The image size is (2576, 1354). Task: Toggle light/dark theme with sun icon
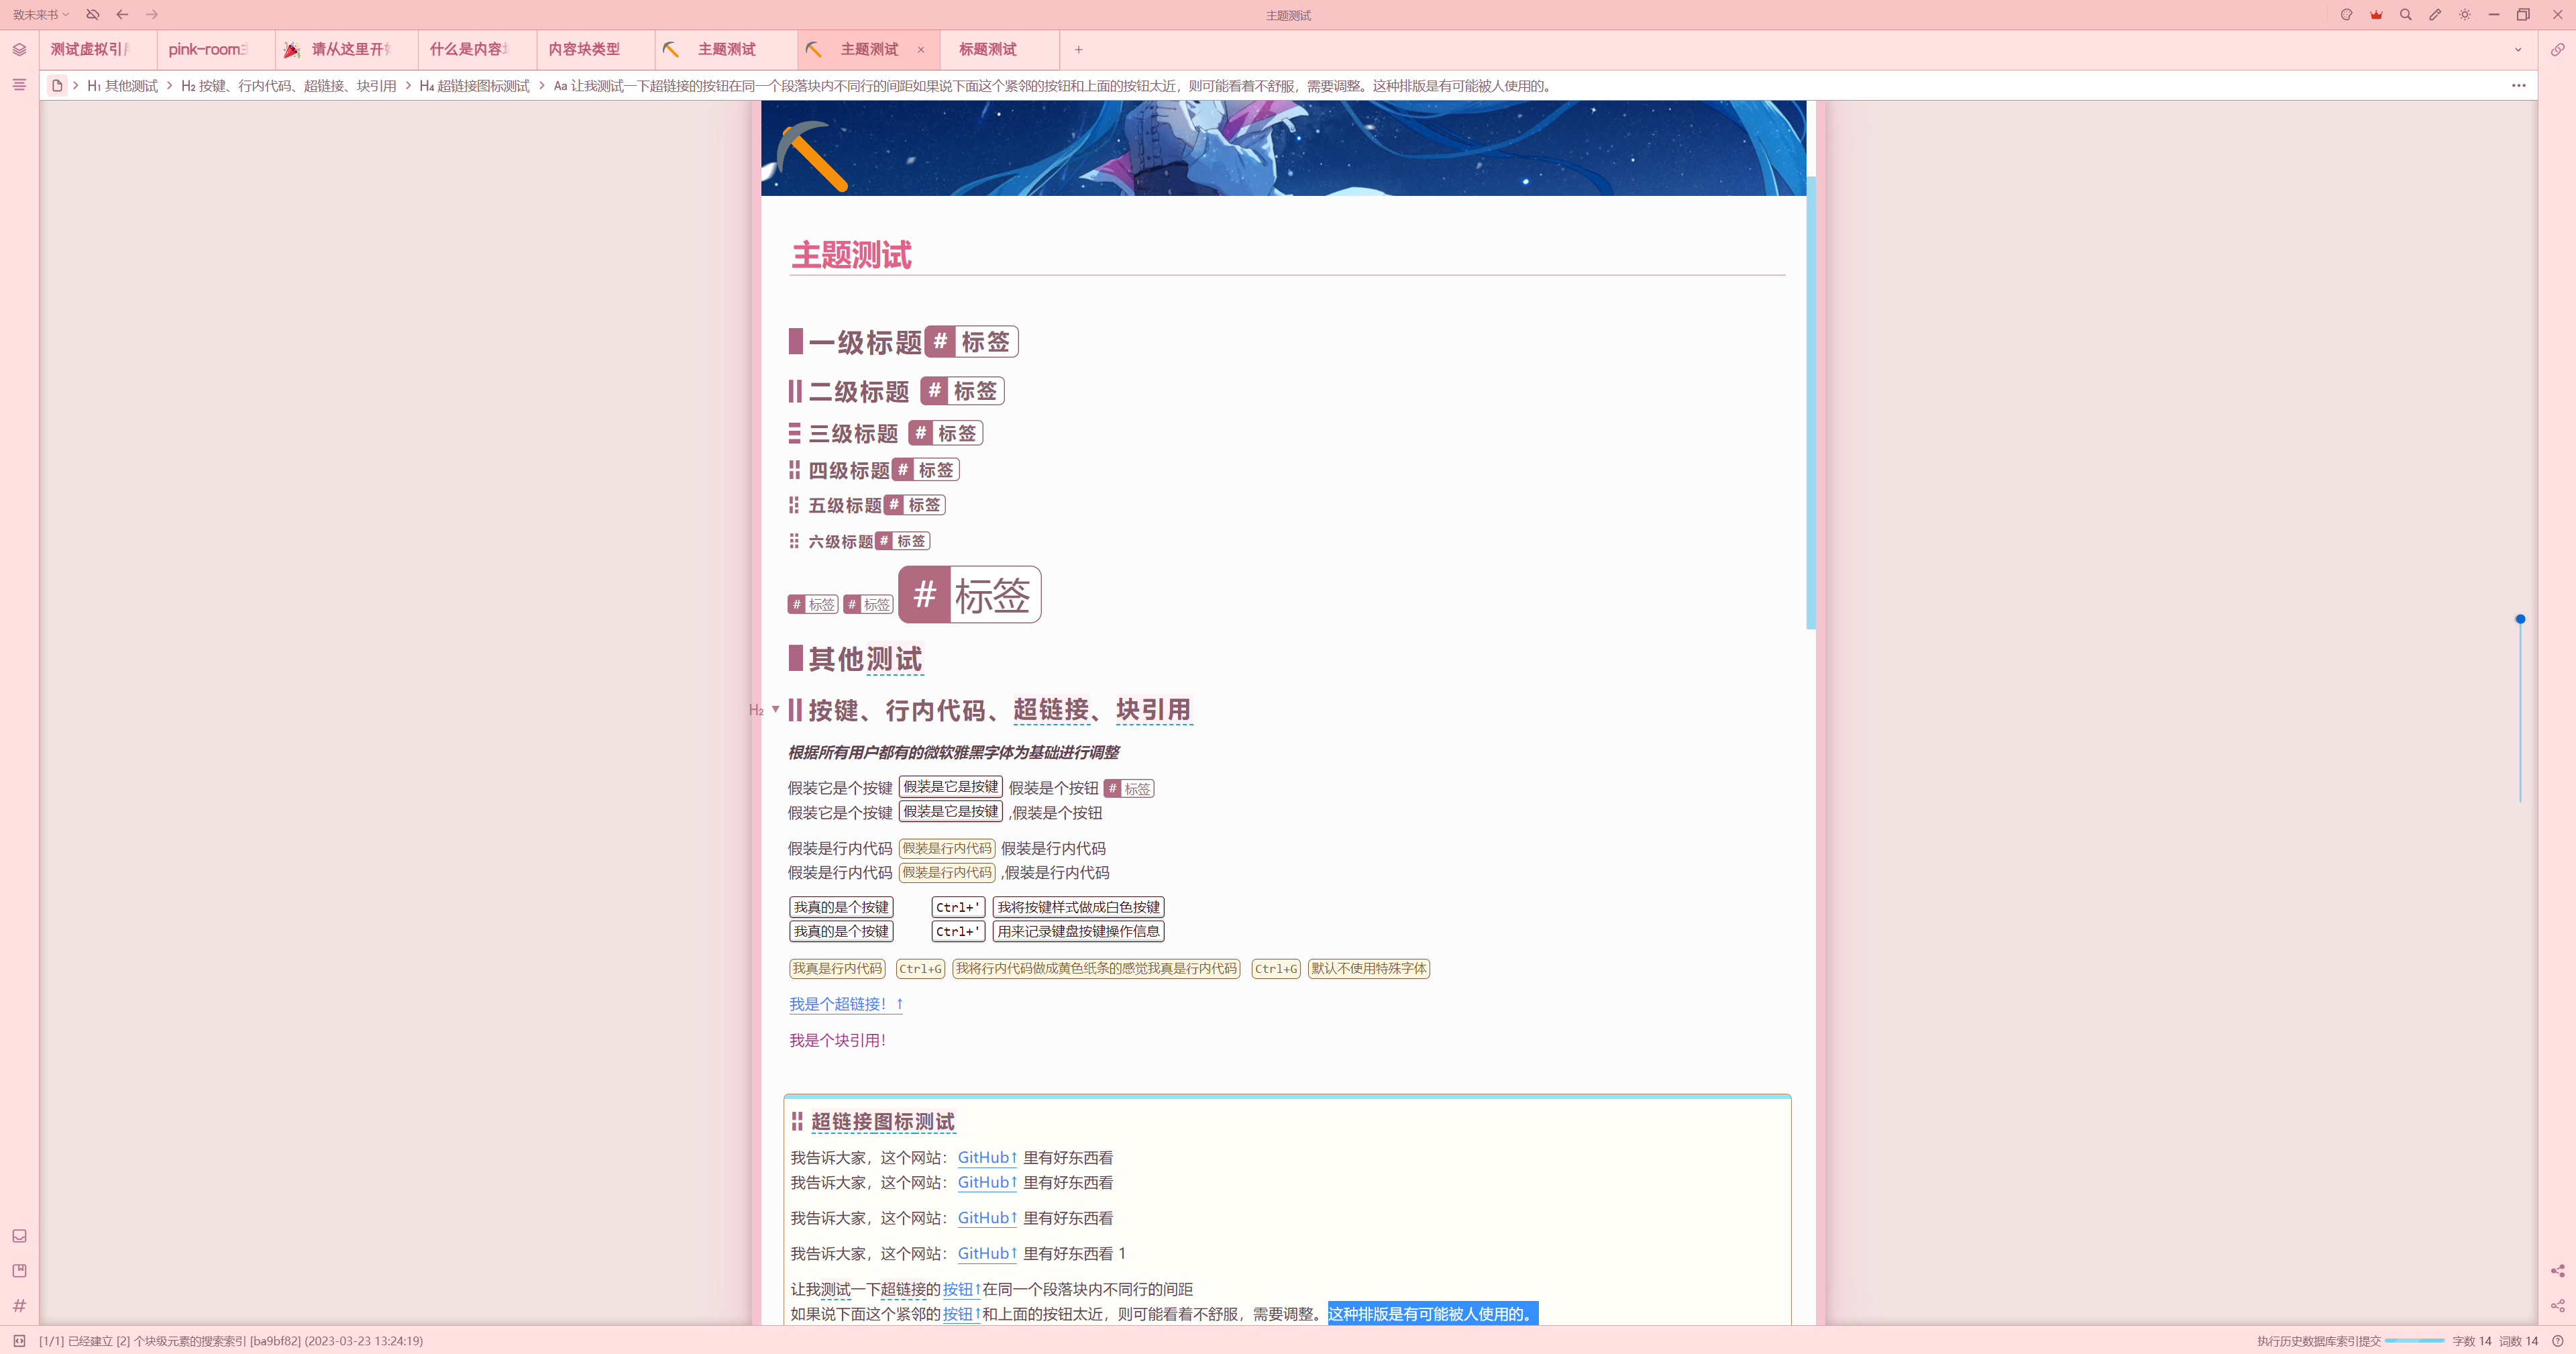(x=2464, y=15)
